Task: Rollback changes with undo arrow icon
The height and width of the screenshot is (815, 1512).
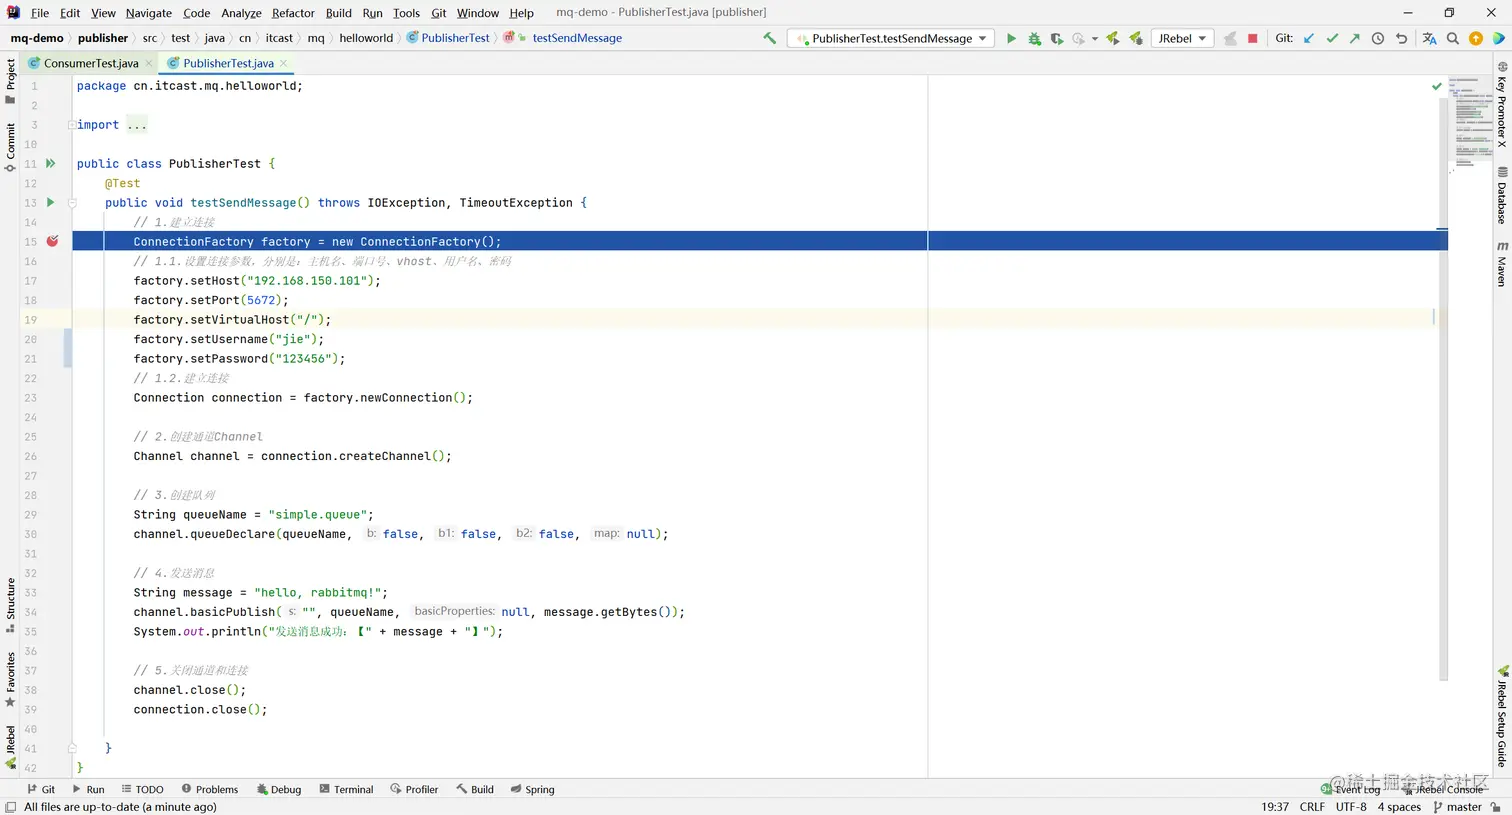Action: 1401,38
